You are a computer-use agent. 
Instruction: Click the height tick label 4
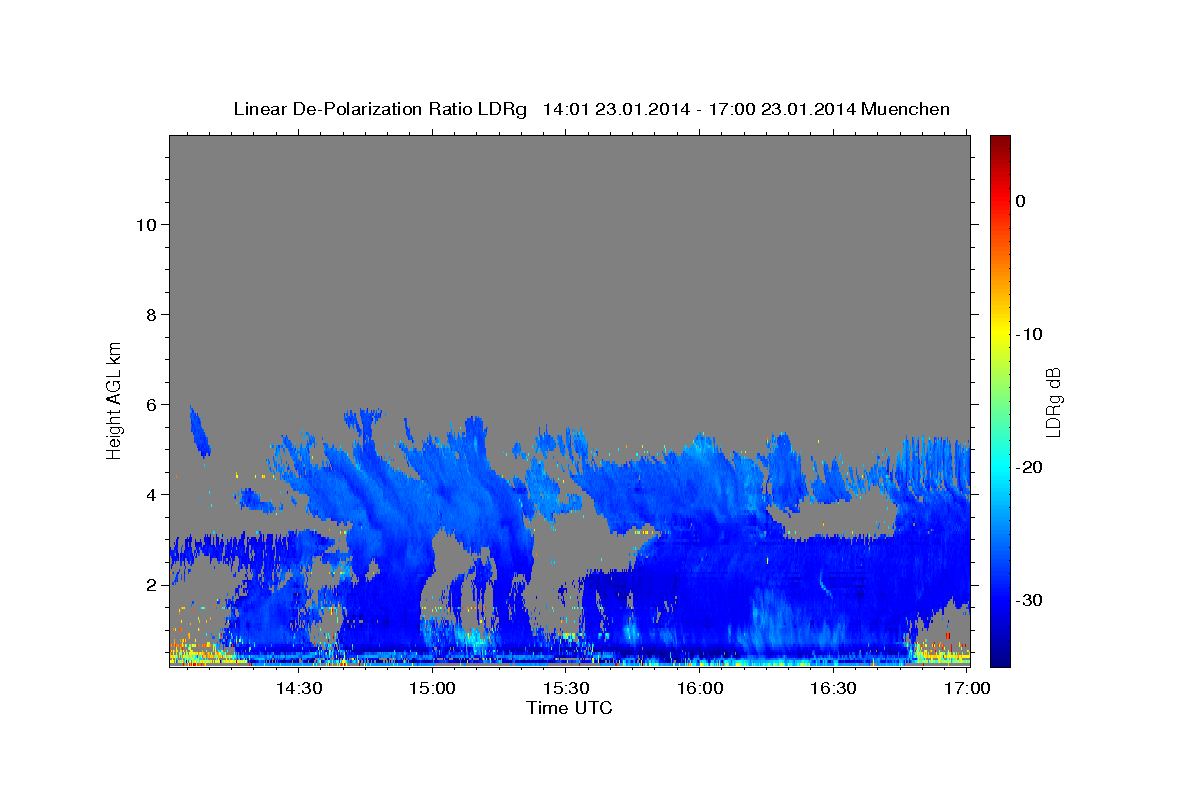pyautogui.click(x=152, y=495)
